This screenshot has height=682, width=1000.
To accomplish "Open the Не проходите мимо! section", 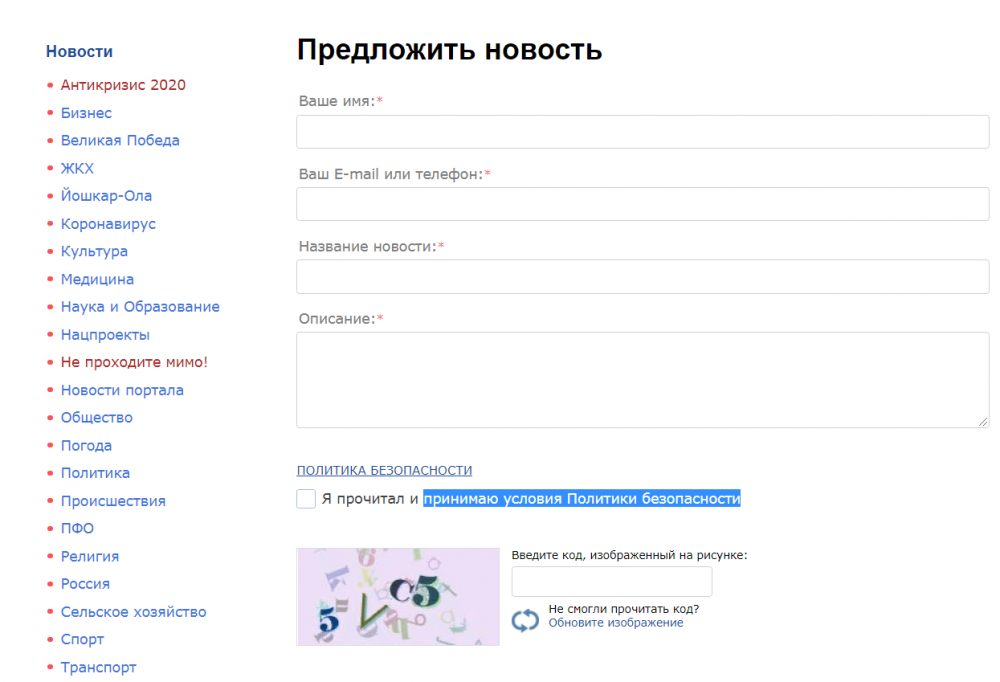I will 134,363.
